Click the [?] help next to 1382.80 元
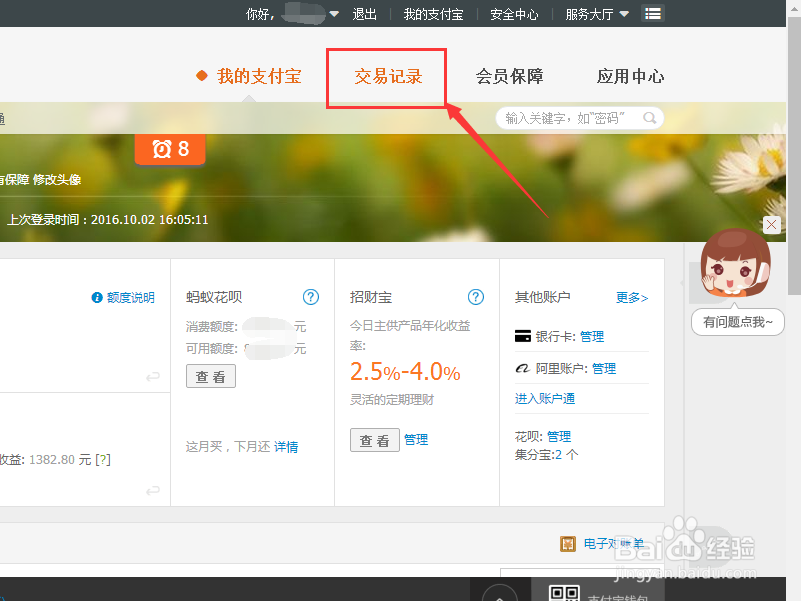The image size is (801, 601). tap(103, 459)
